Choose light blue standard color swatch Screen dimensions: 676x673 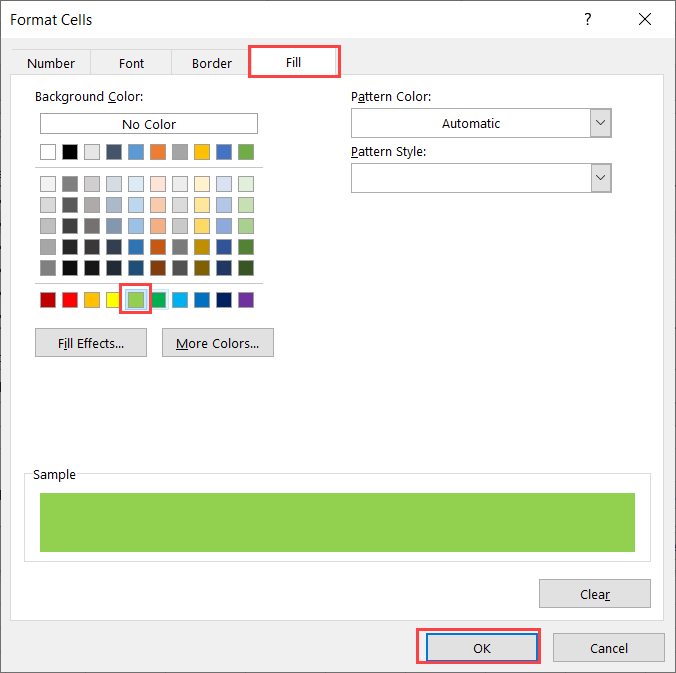(180, 300)
